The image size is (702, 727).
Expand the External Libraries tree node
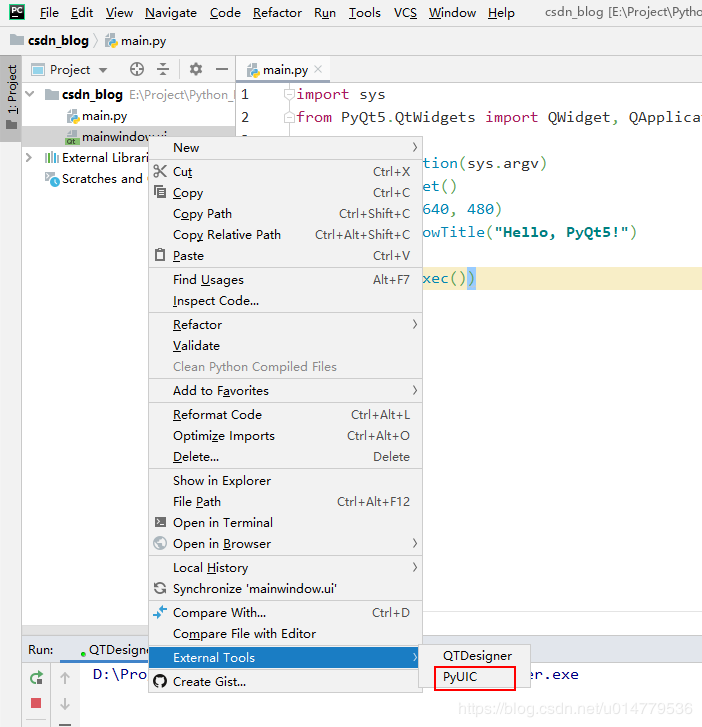click(29, 158)
